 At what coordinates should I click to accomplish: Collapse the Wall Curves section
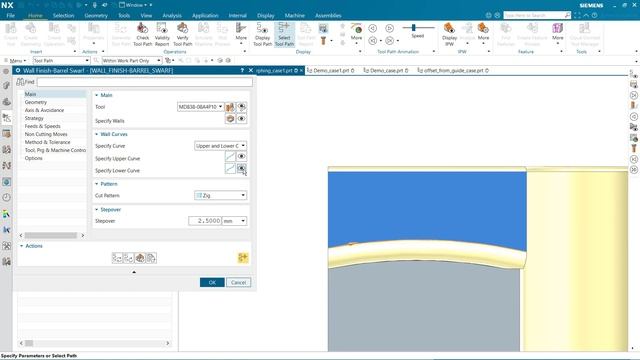tap(97, 134)
